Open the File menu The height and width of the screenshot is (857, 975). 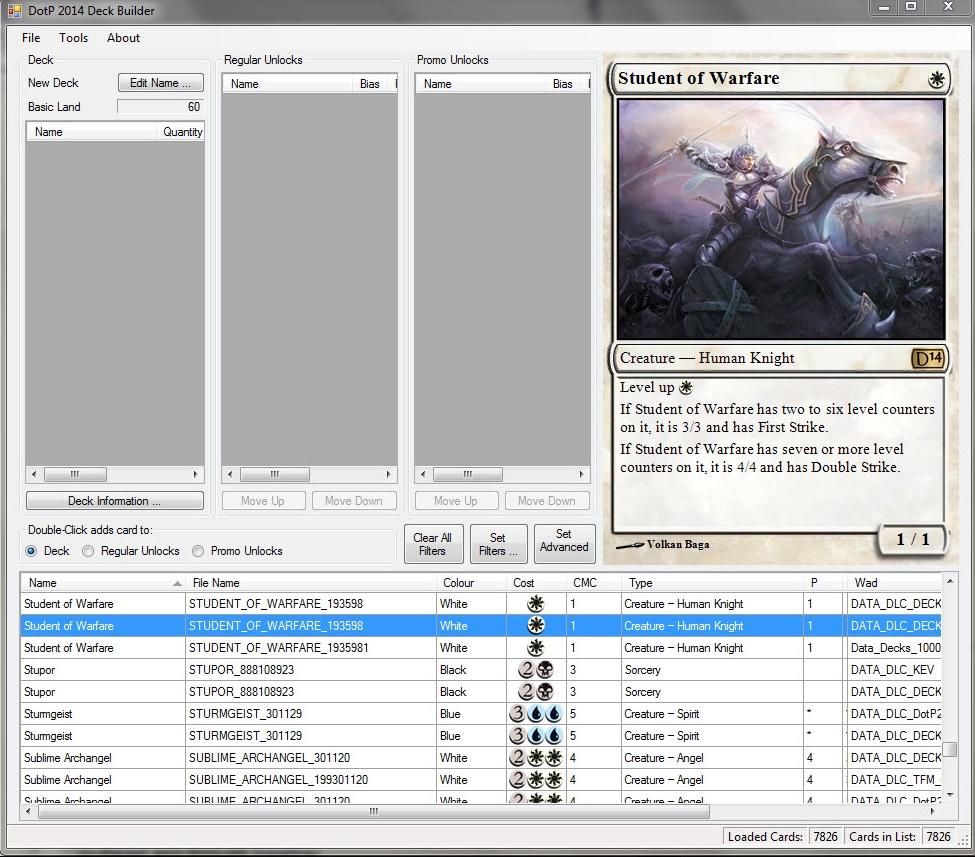coord(31,38)
